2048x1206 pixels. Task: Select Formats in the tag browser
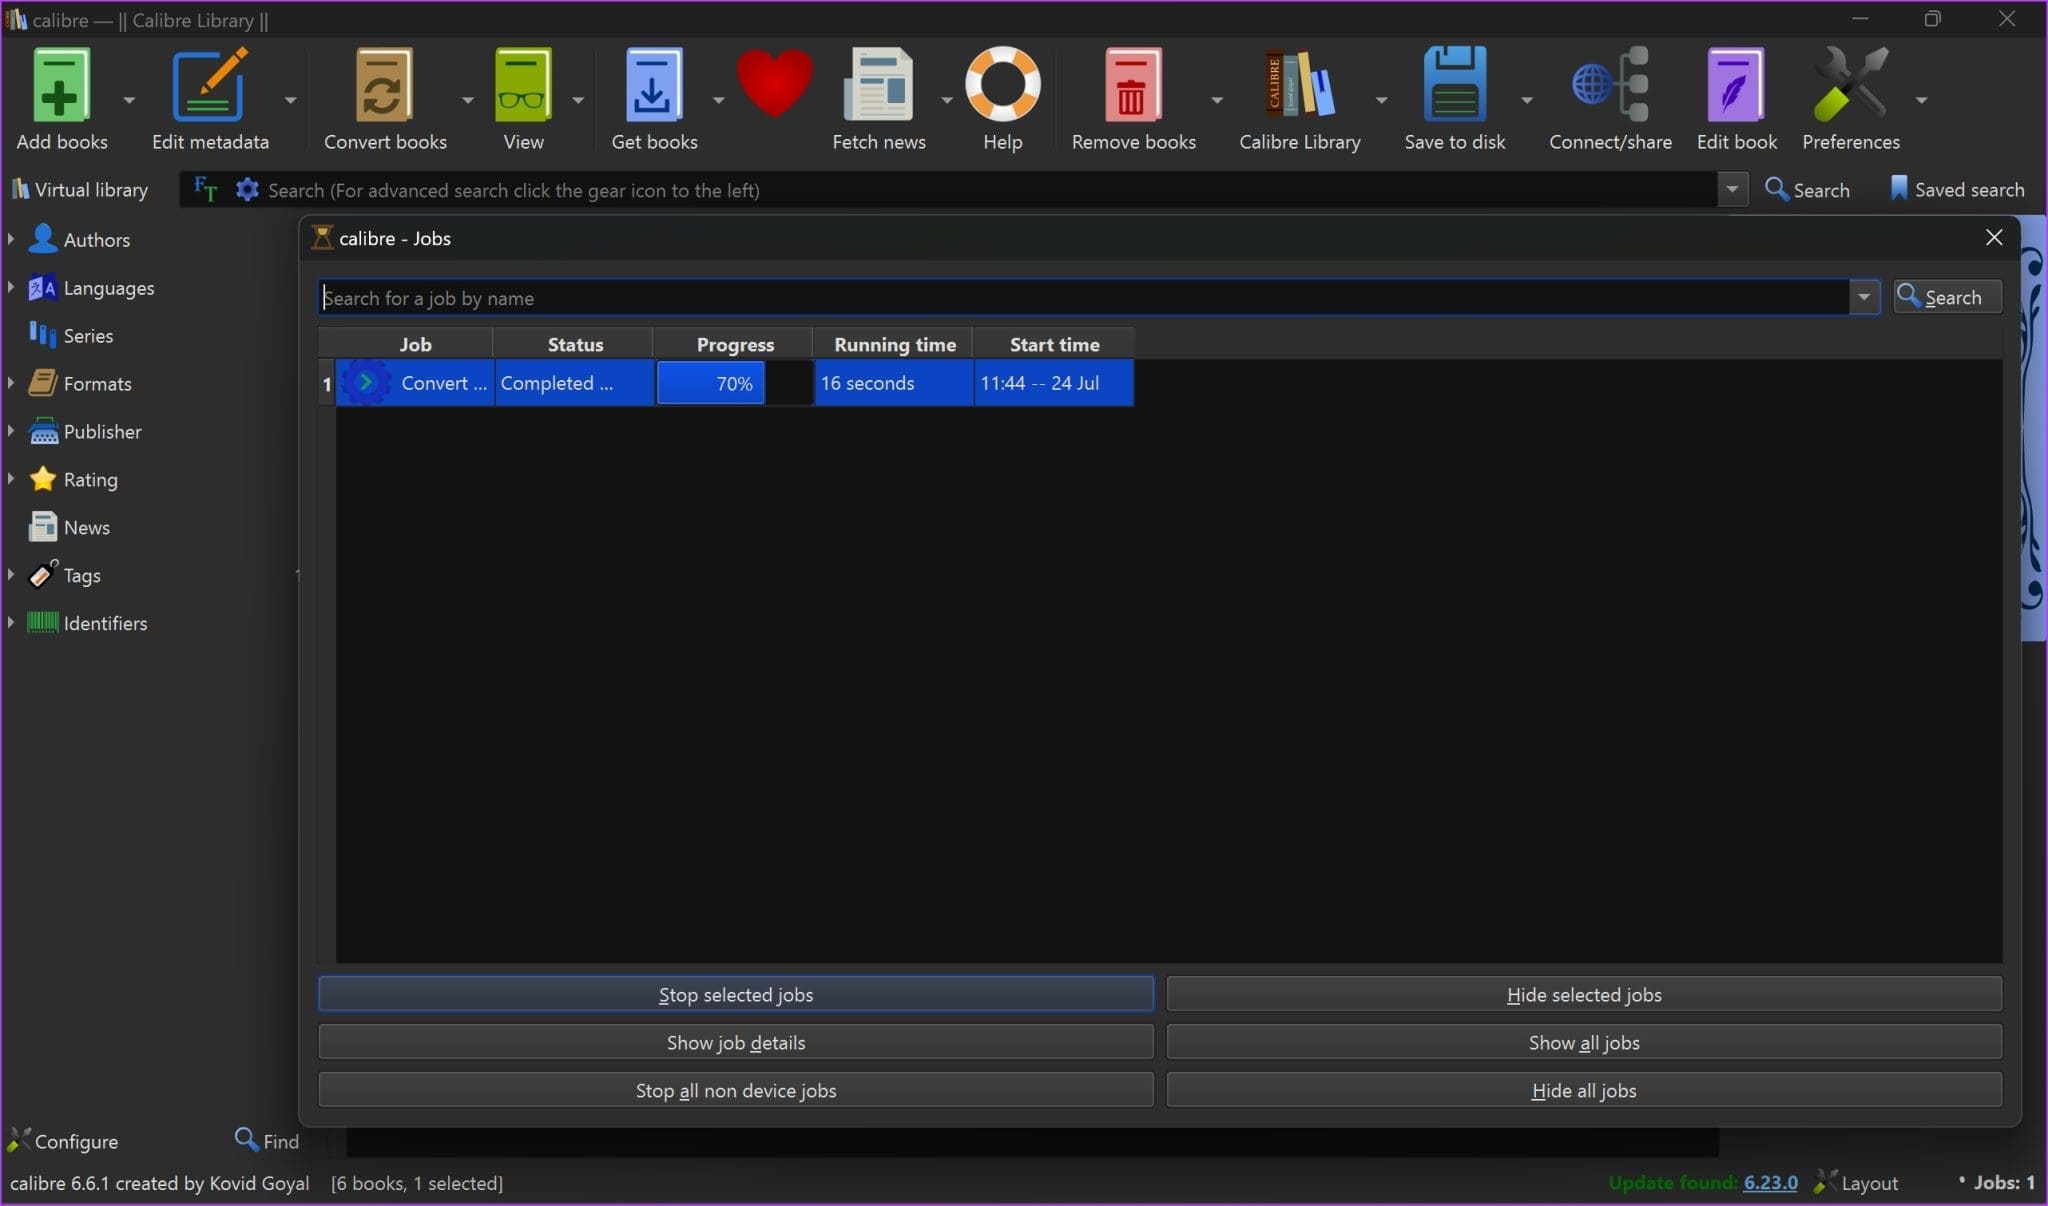[x=97, y=384]
